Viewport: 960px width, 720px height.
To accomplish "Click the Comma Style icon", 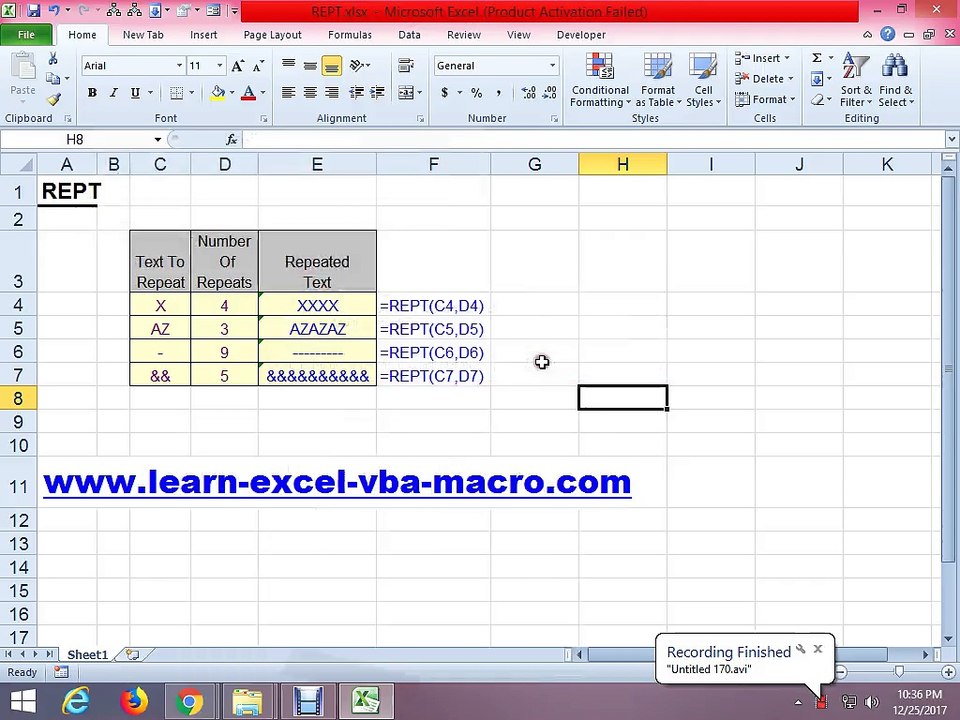I will pyautogui.click(x=499, y=92).
